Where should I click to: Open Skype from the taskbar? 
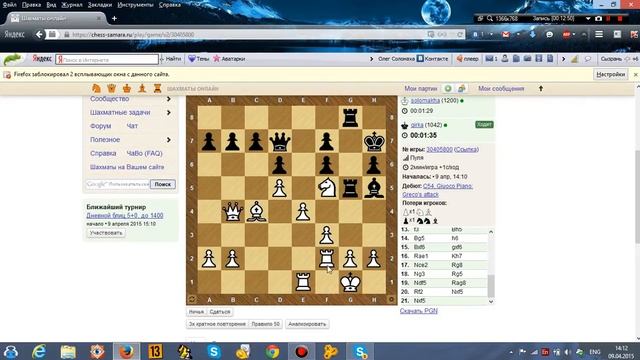click(x=214, y=351)
